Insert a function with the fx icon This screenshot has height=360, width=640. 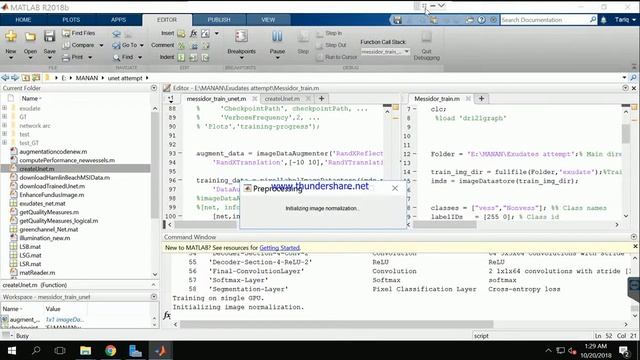pos(193,33)
